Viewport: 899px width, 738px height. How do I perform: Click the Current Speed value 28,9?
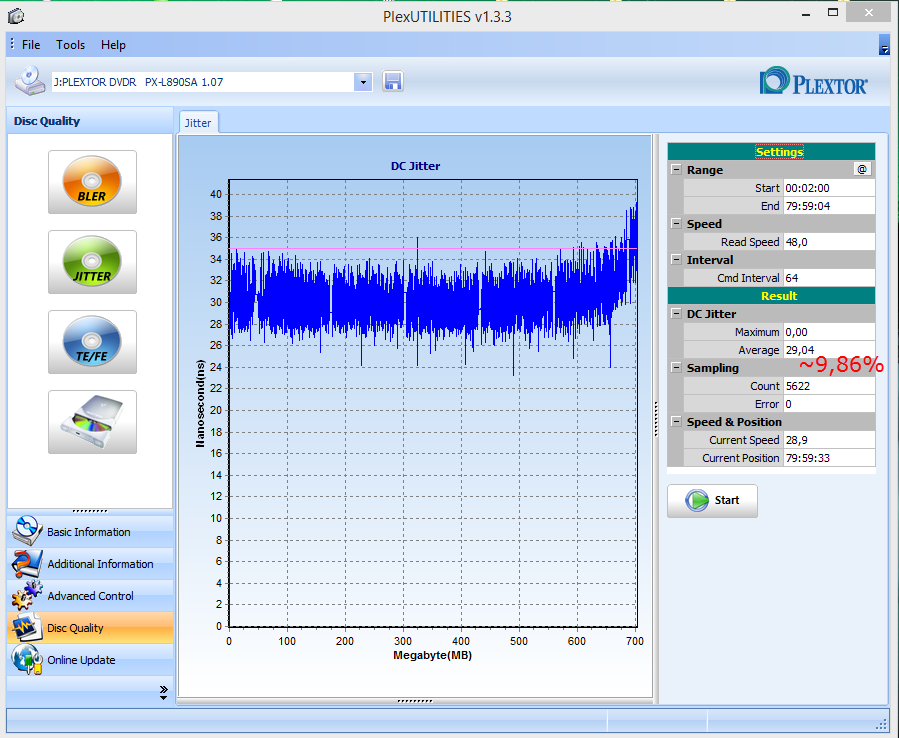coord(828,440)
